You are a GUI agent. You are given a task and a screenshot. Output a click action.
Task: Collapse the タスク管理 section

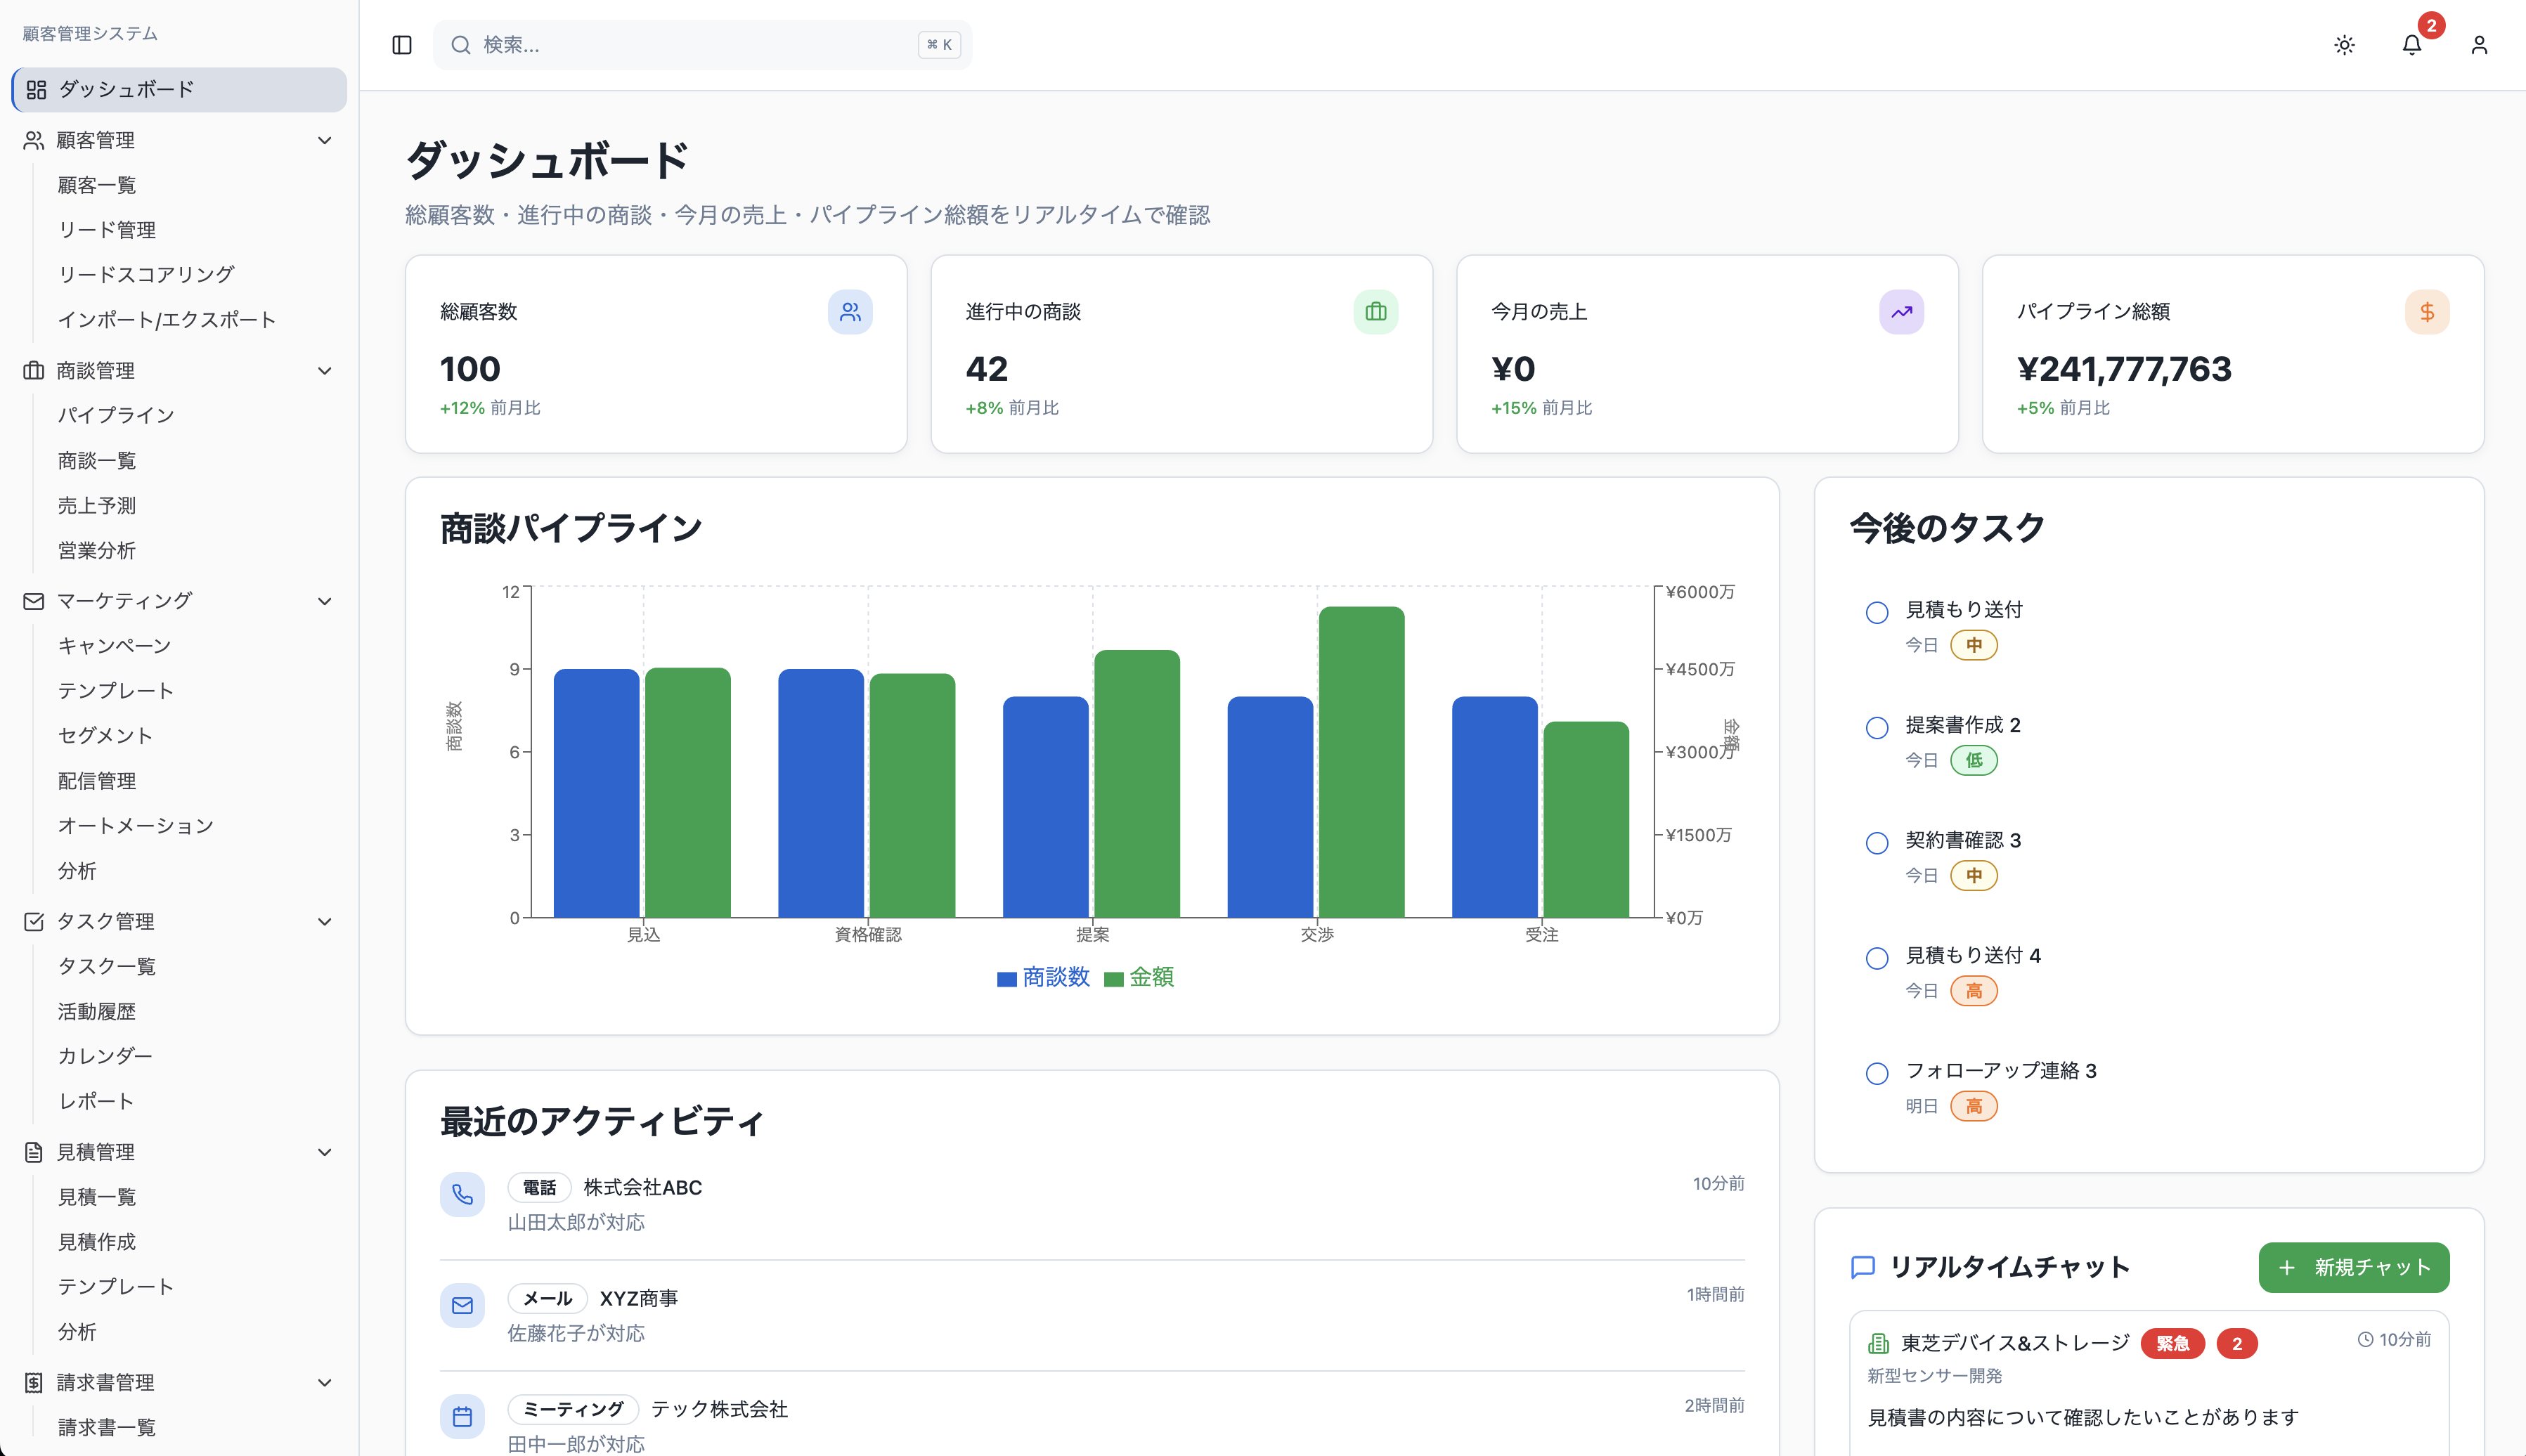(x=324, y=921)
